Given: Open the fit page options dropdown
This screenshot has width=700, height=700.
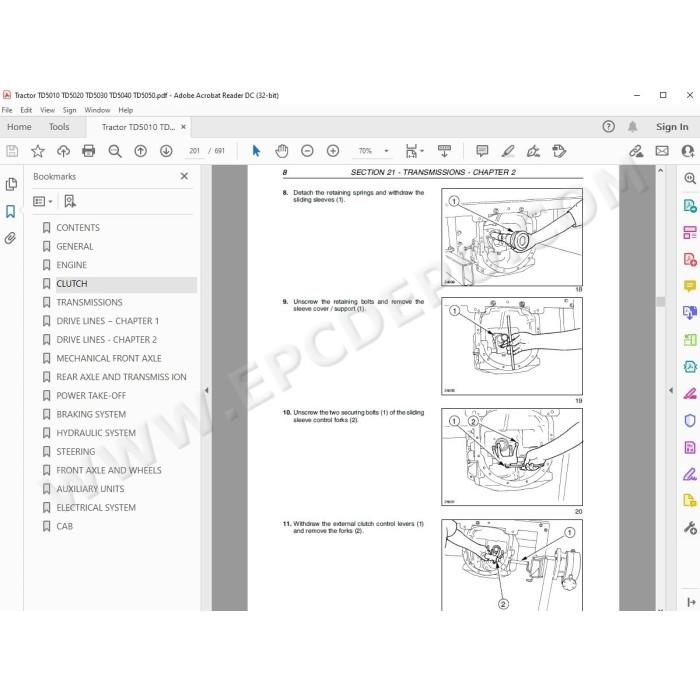Looking at the screenshot, I should coord(414,151).
